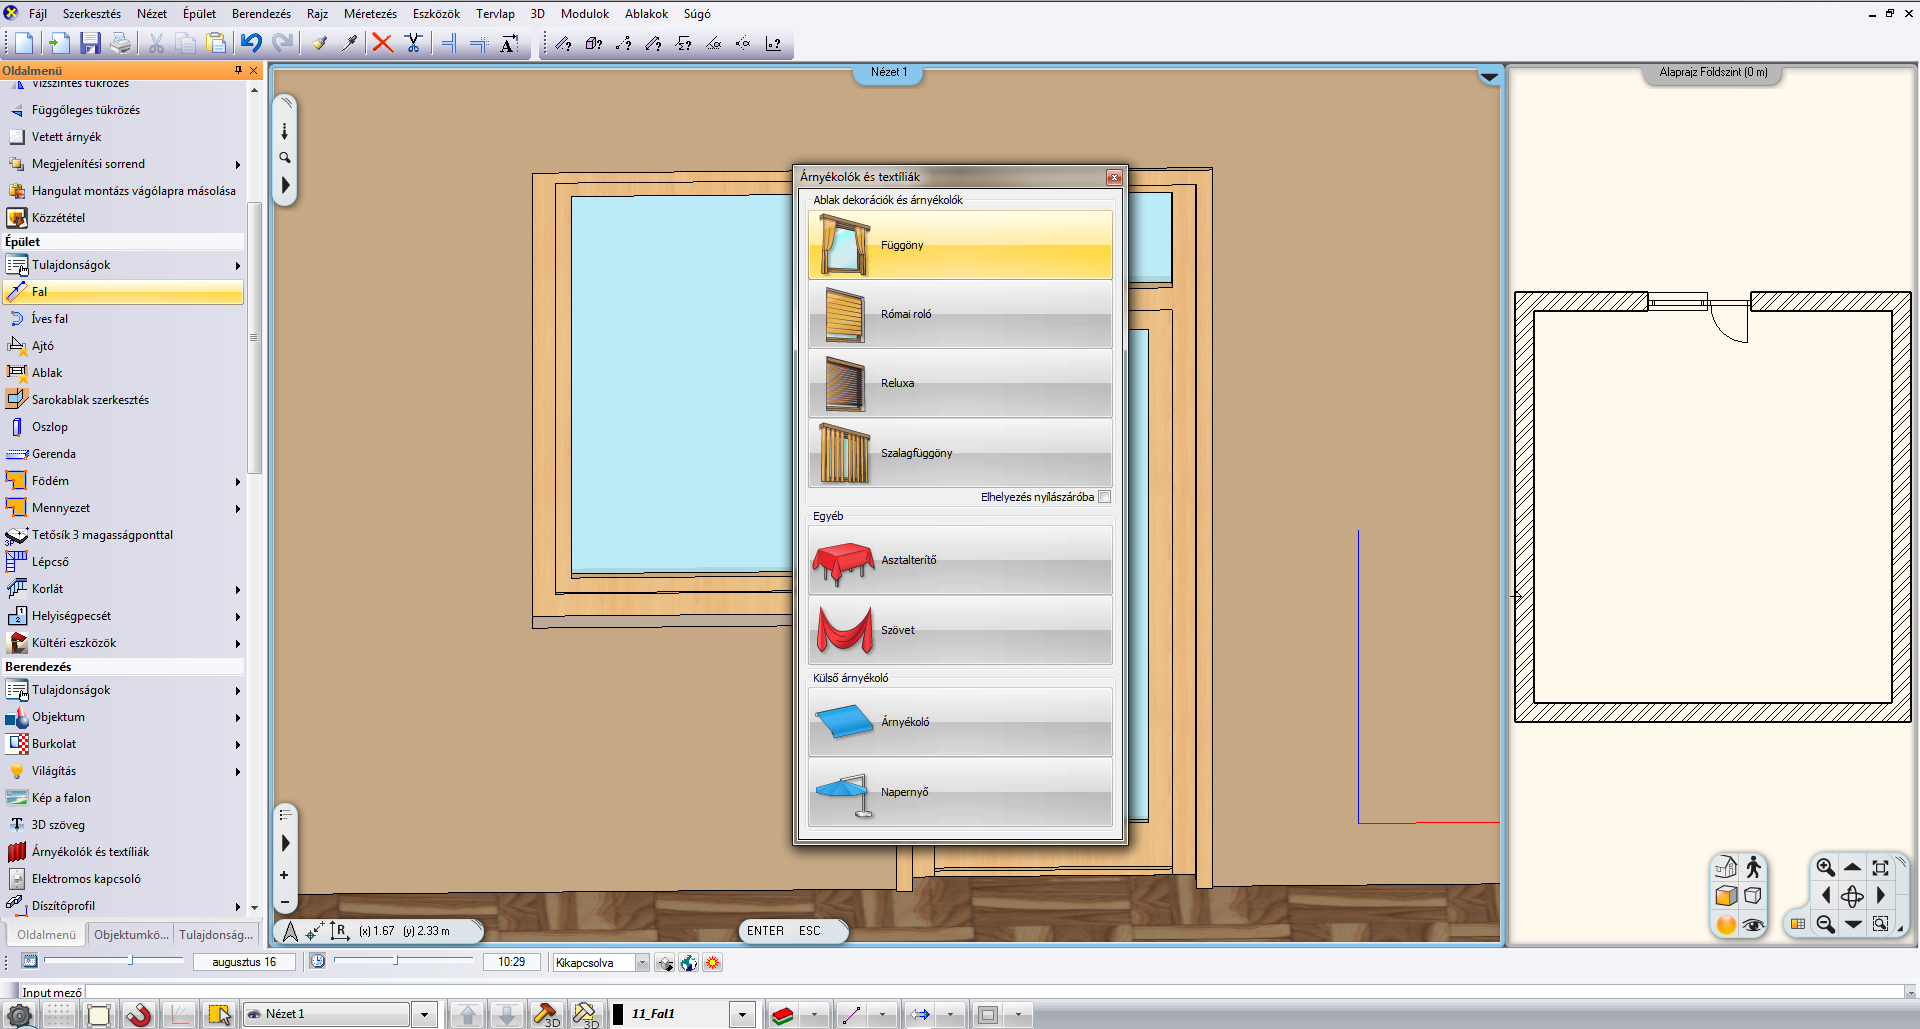This screenshot has width=1920, height=1029.
Task: Click the Undo arrow in toolbar
Action: (251, 43)
